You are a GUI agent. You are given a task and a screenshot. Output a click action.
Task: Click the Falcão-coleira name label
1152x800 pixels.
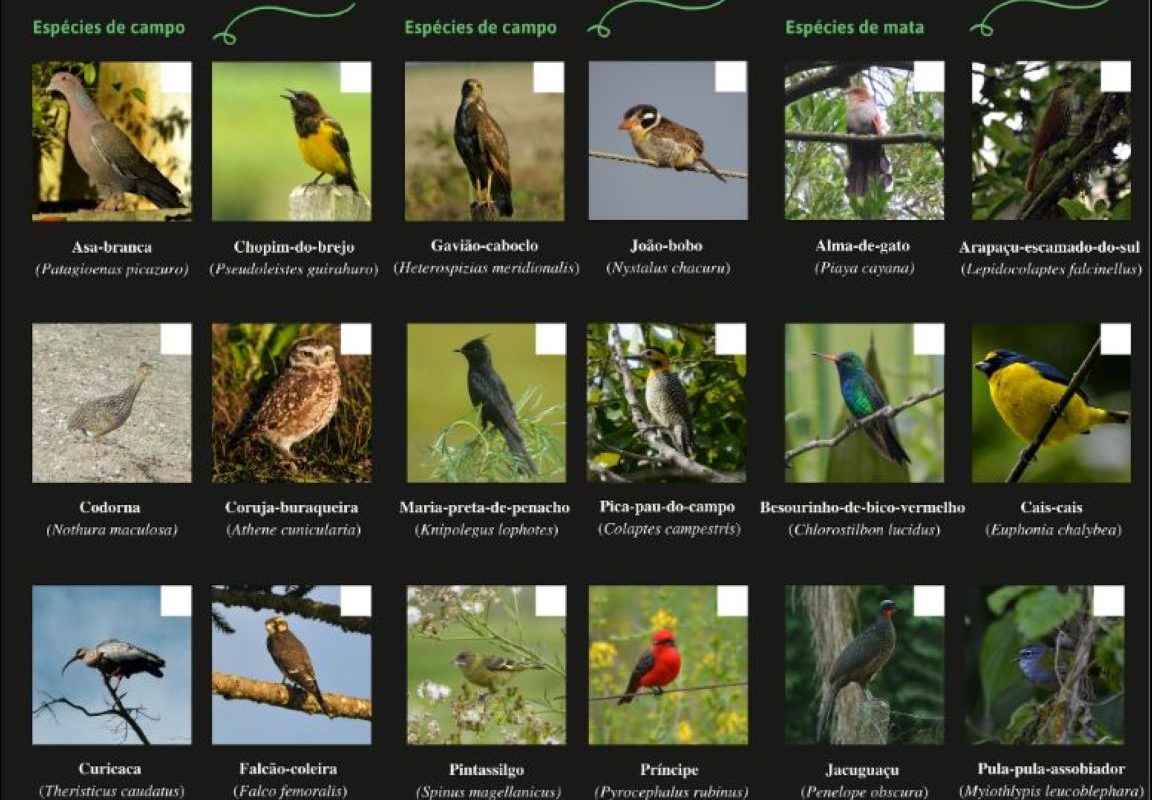pyautogui.click(x=288, y=769)
